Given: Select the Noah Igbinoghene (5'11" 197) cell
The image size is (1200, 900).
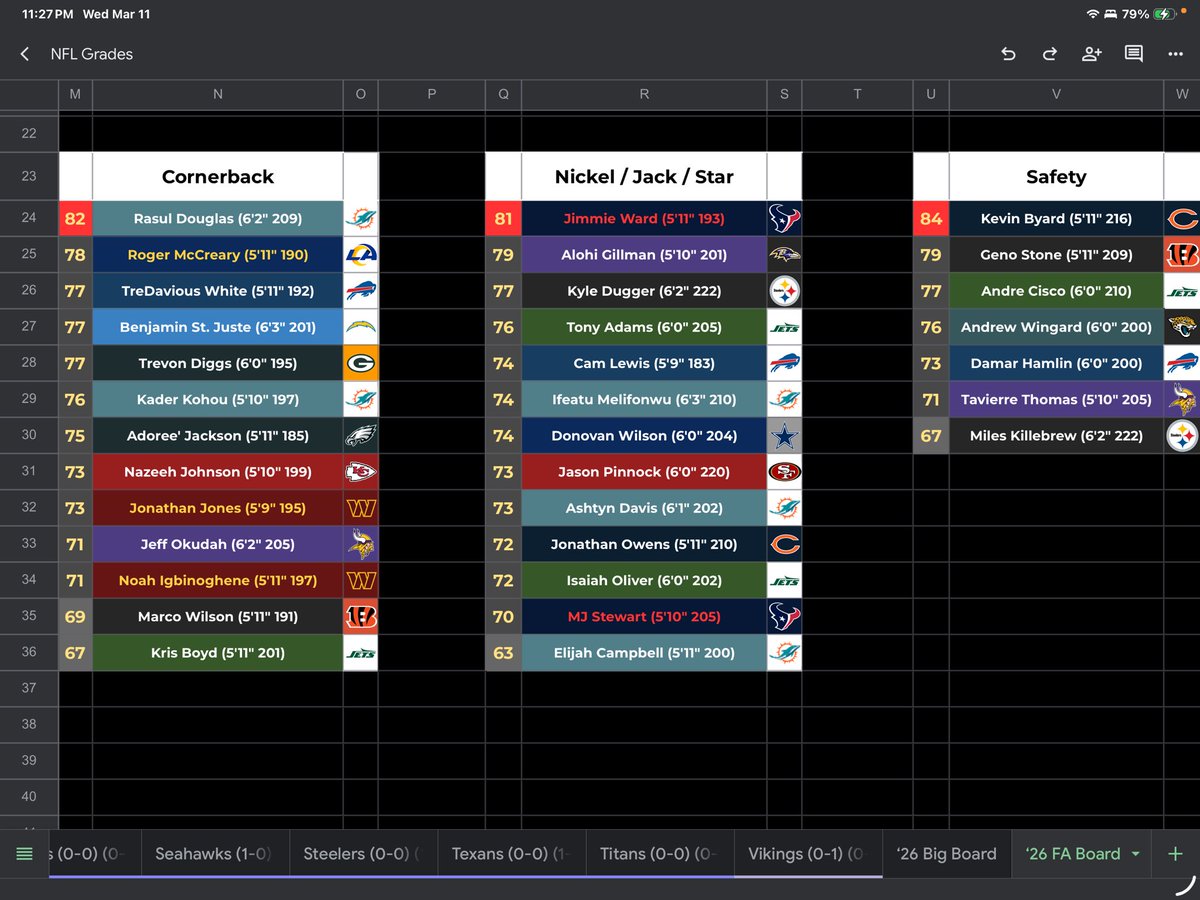Looking at the screenshot, I should pyautogui.click(x=218, y=580).
